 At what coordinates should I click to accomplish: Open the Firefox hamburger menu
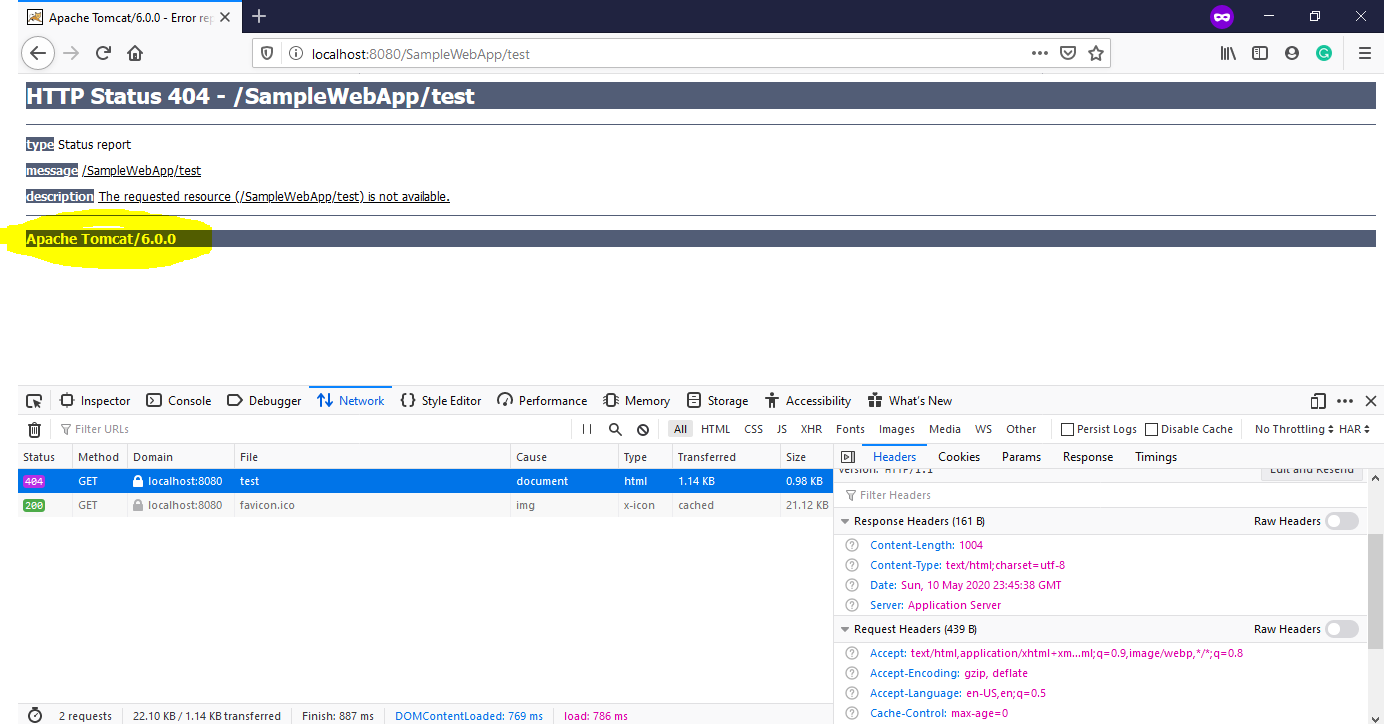[1364, 53]
